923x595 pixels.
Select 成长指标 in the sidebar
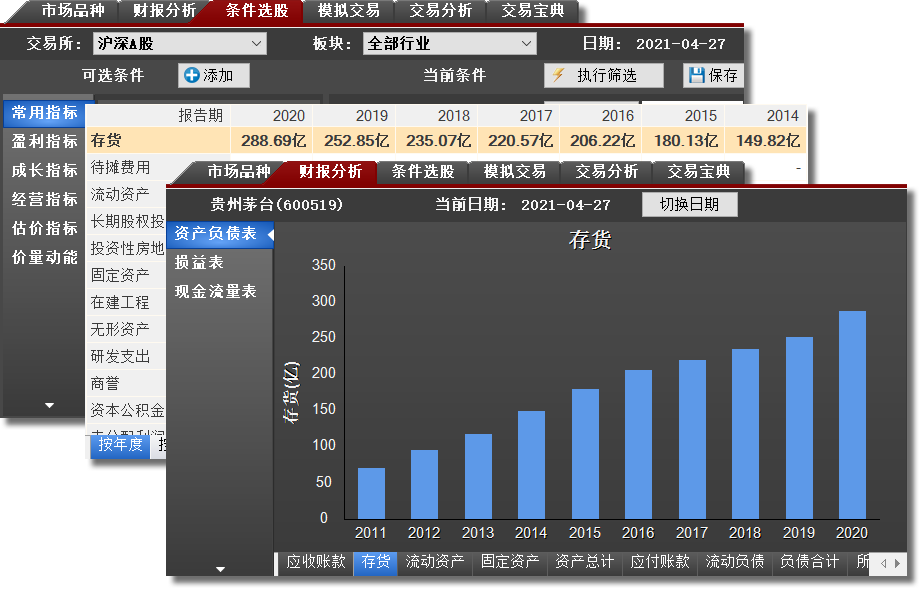tap(44, 170)
